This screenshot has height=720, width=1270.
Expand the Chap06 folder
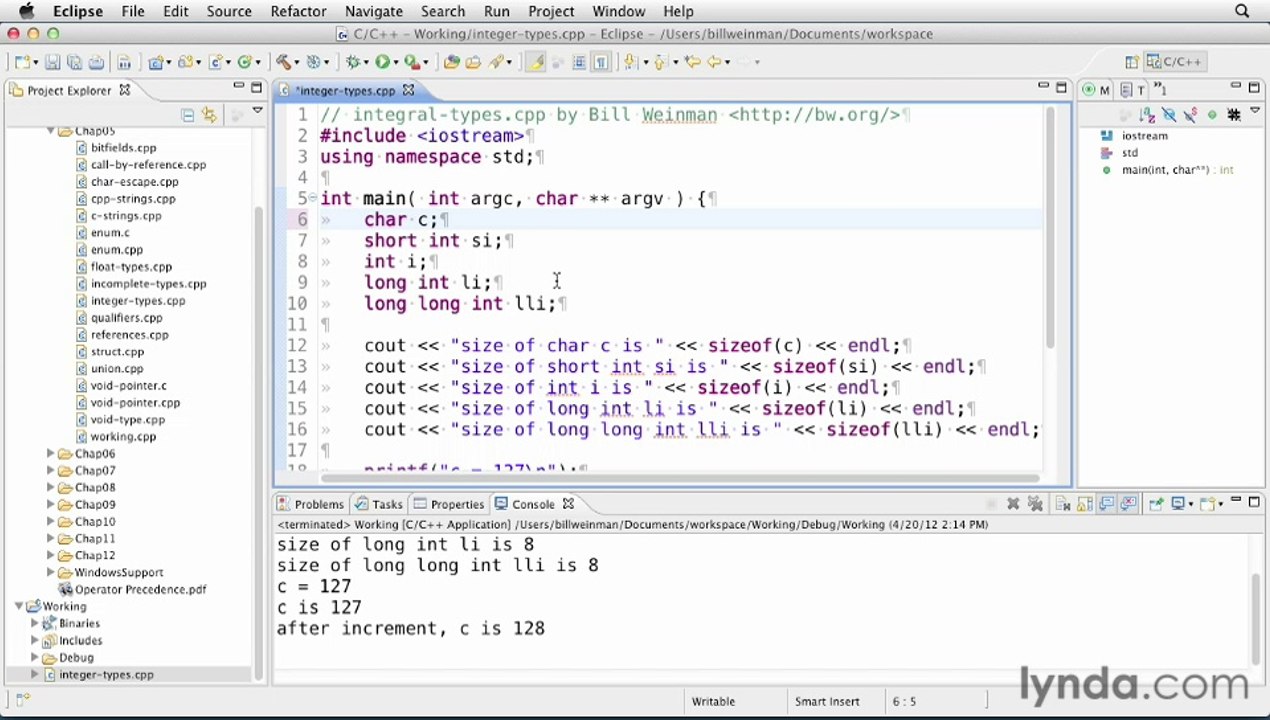pos(51,454)
